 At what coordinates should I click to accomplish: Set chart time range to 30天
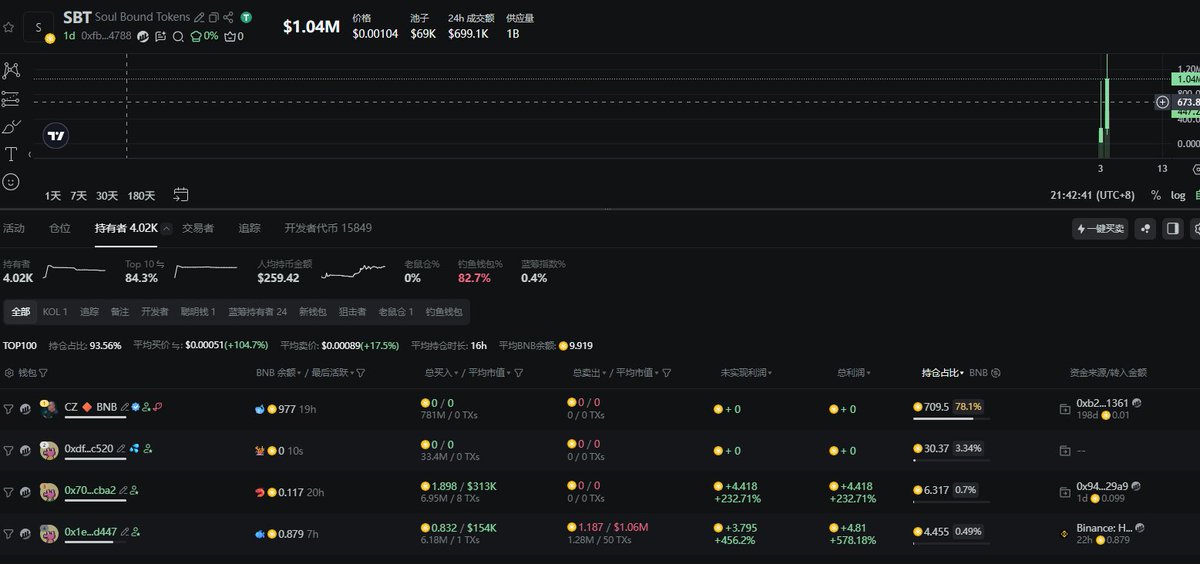click(107, 195)
